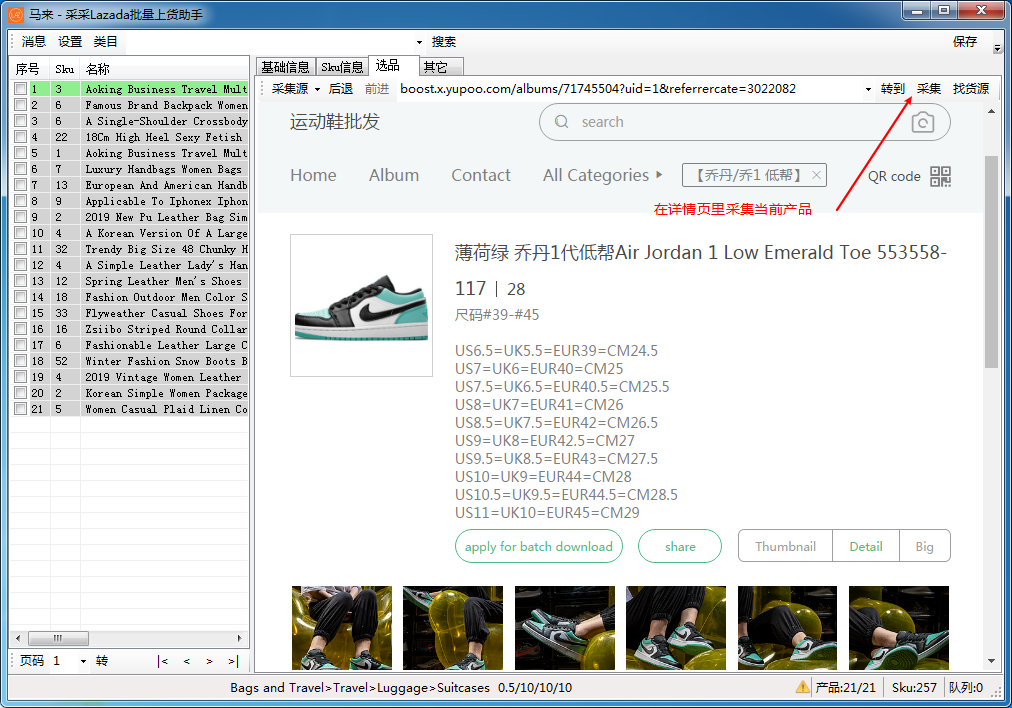This screenshot has width=1012, height=708.
Task: Click the 前进 forward button
Action: [x=377, y=88]
